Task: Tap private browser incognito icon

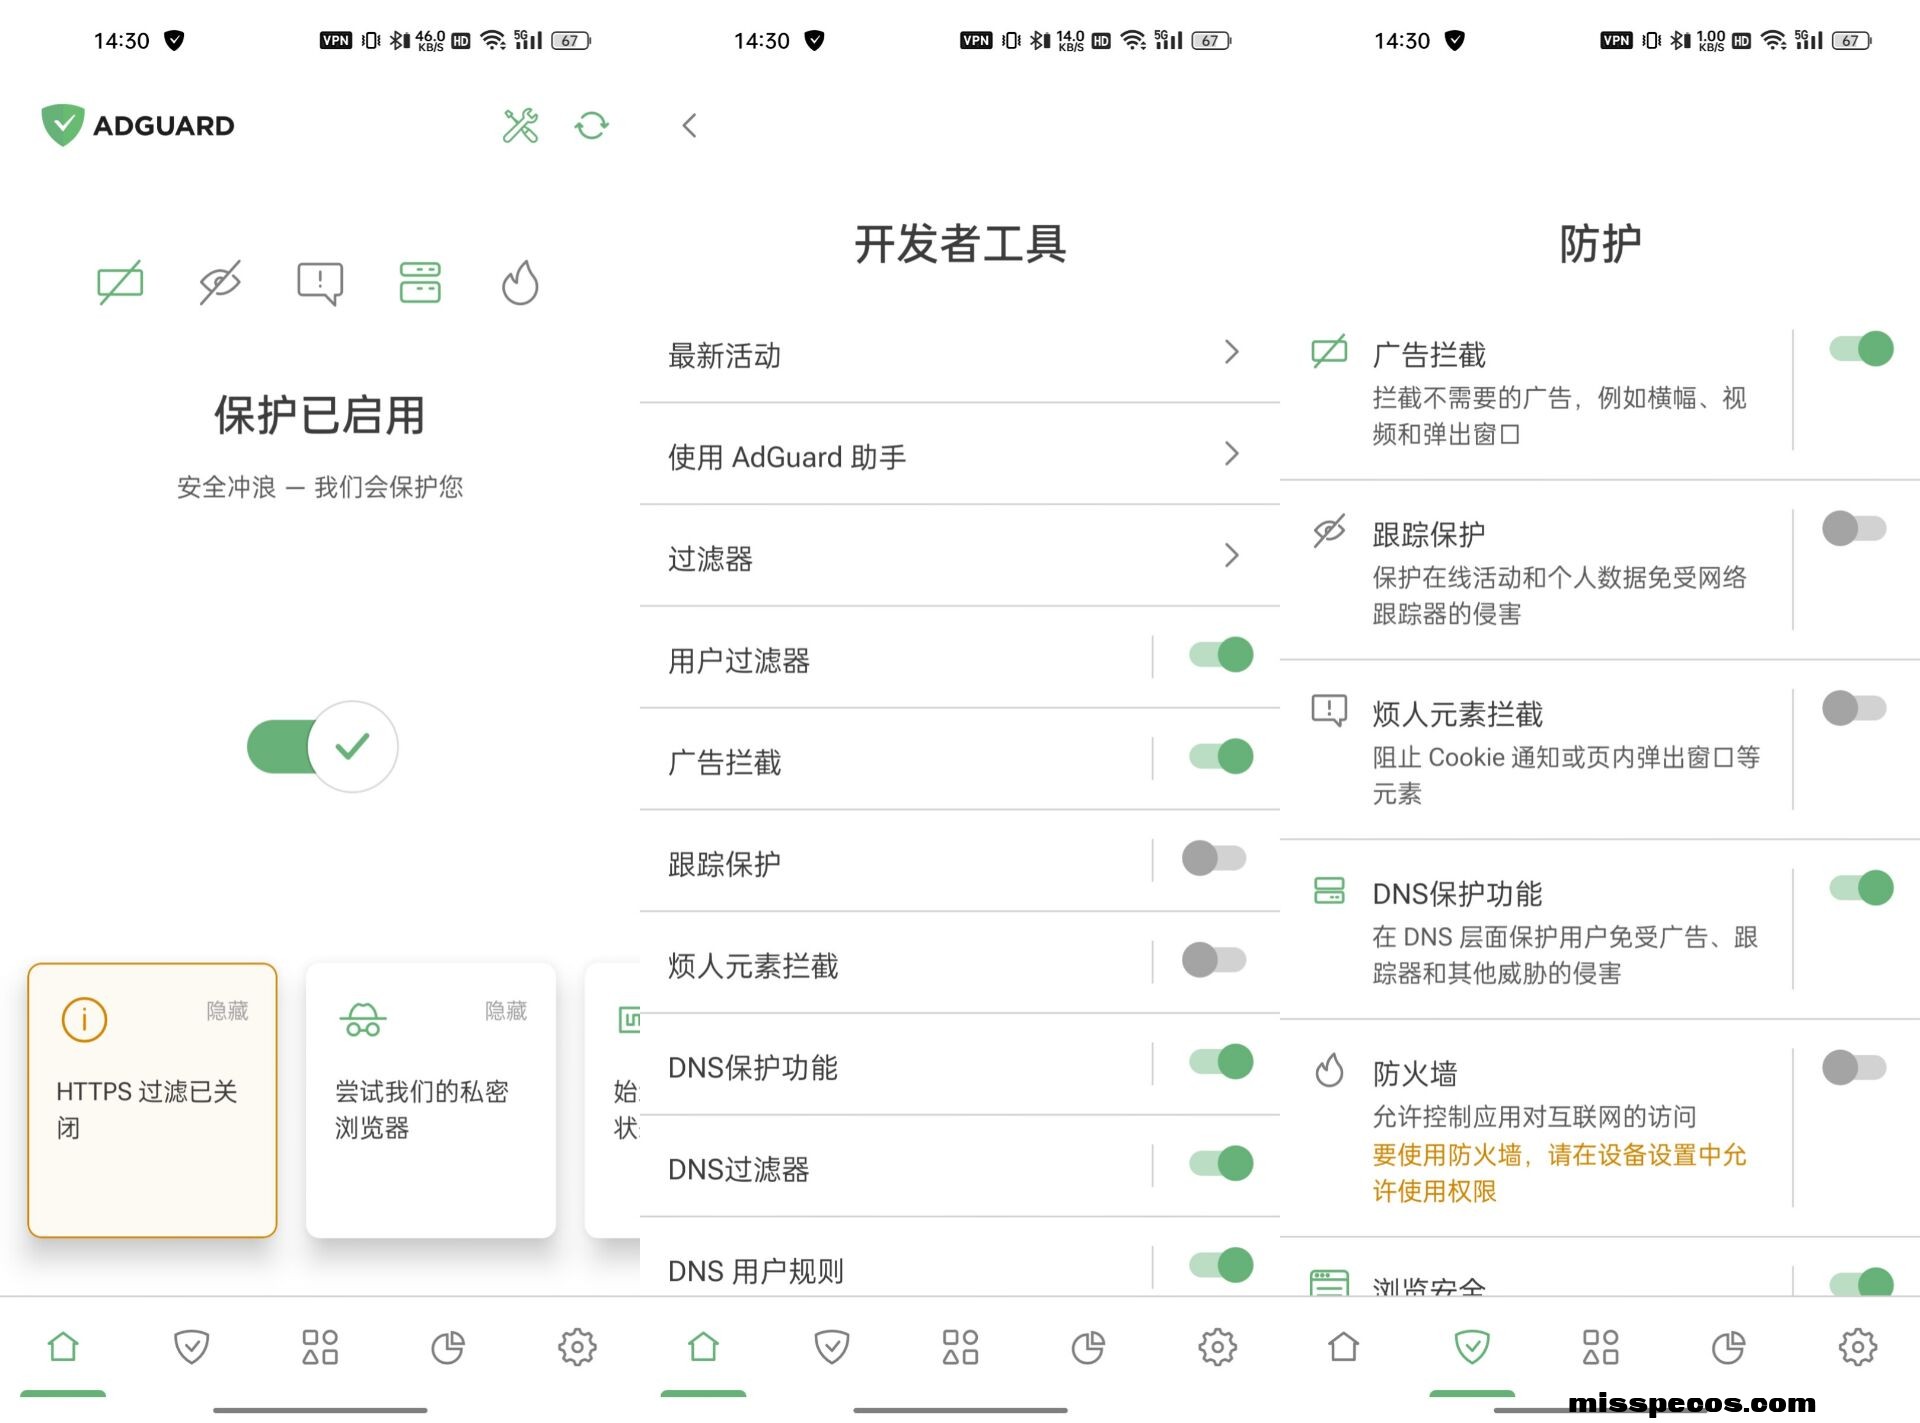Action: click(x=363, y=1020)
